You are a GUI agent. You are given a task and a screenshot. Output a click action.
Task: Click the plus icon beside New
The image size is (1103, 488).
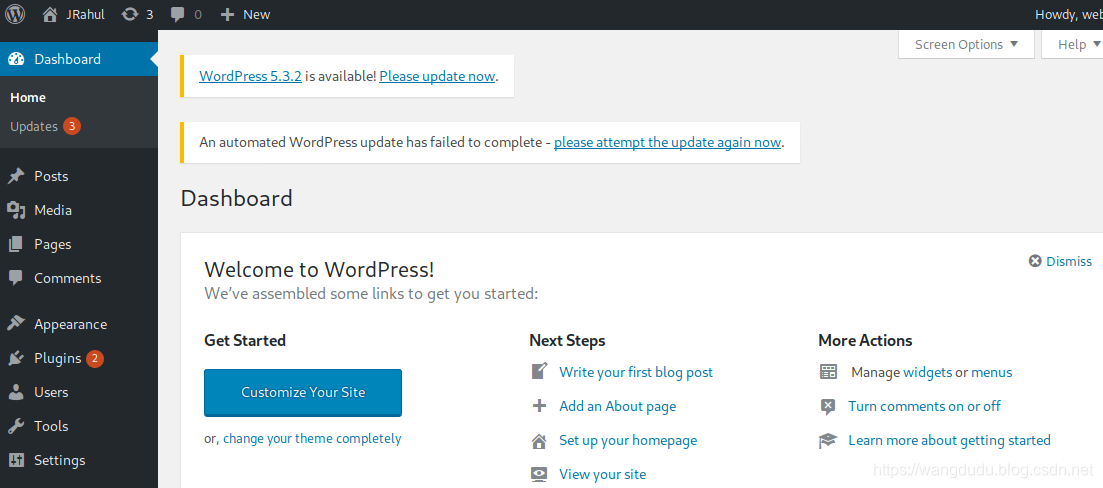click(x=227, y=14)
